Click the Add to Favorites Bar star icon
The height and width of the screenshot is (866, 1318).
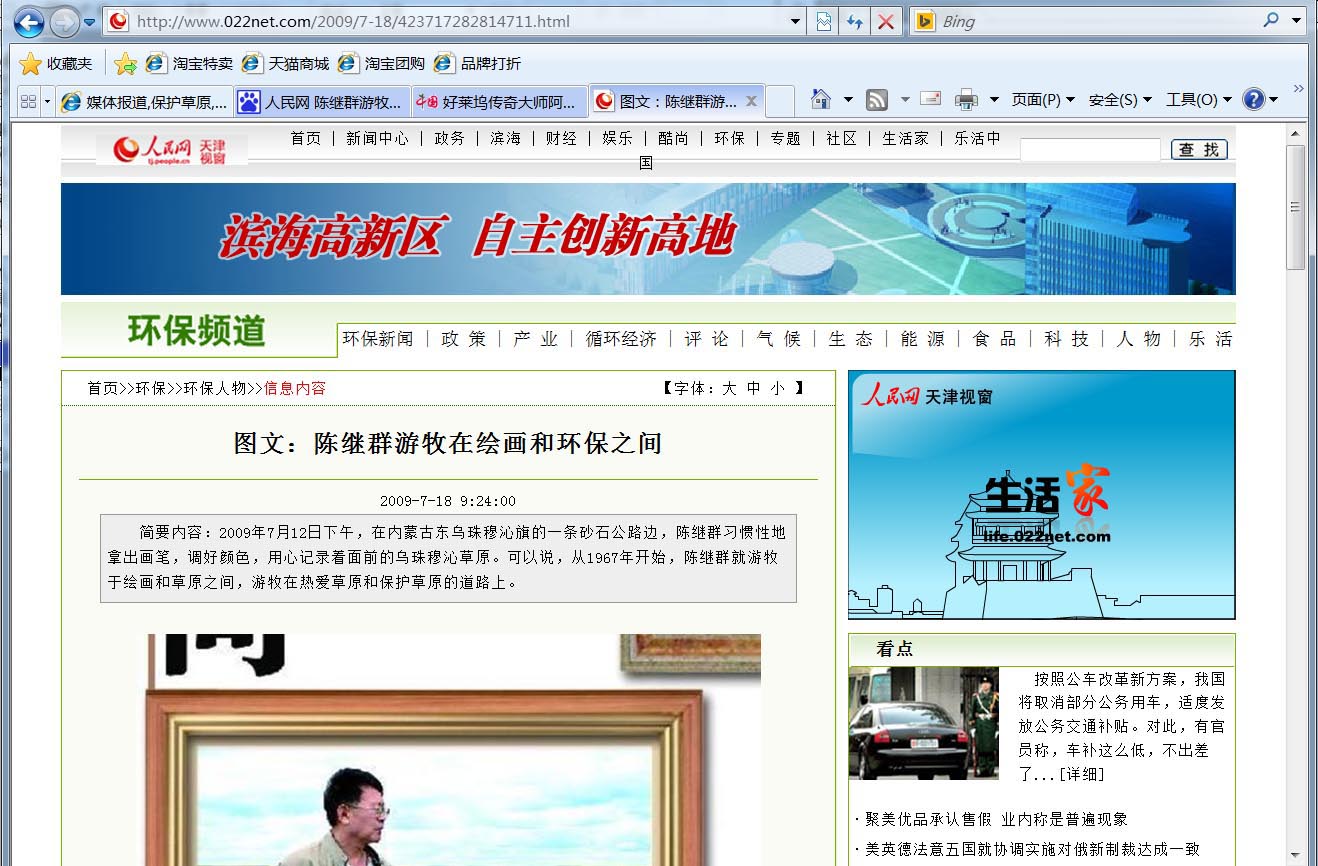tap(125, 64)
